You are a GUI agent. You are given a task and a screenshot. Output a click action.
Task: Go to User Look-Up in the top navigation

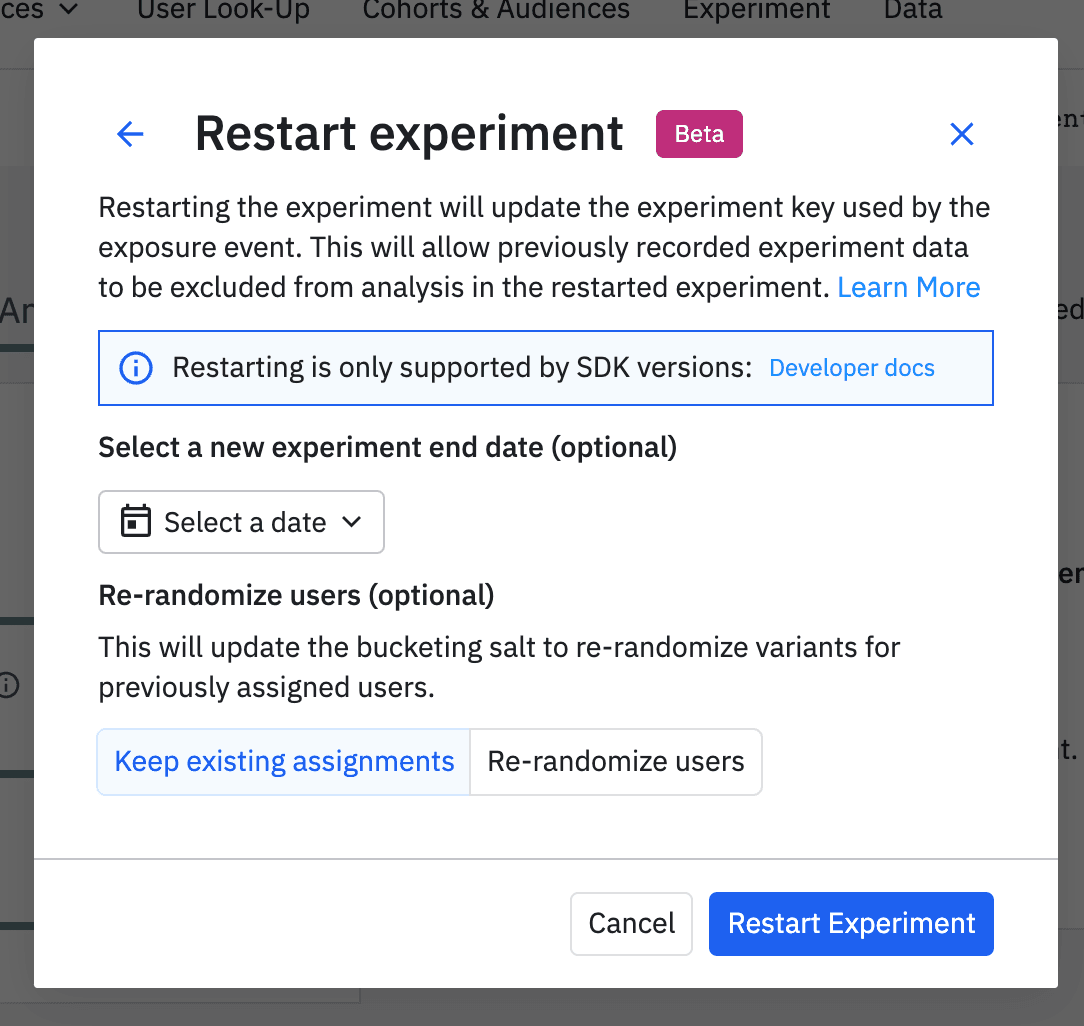coord(222,11)
